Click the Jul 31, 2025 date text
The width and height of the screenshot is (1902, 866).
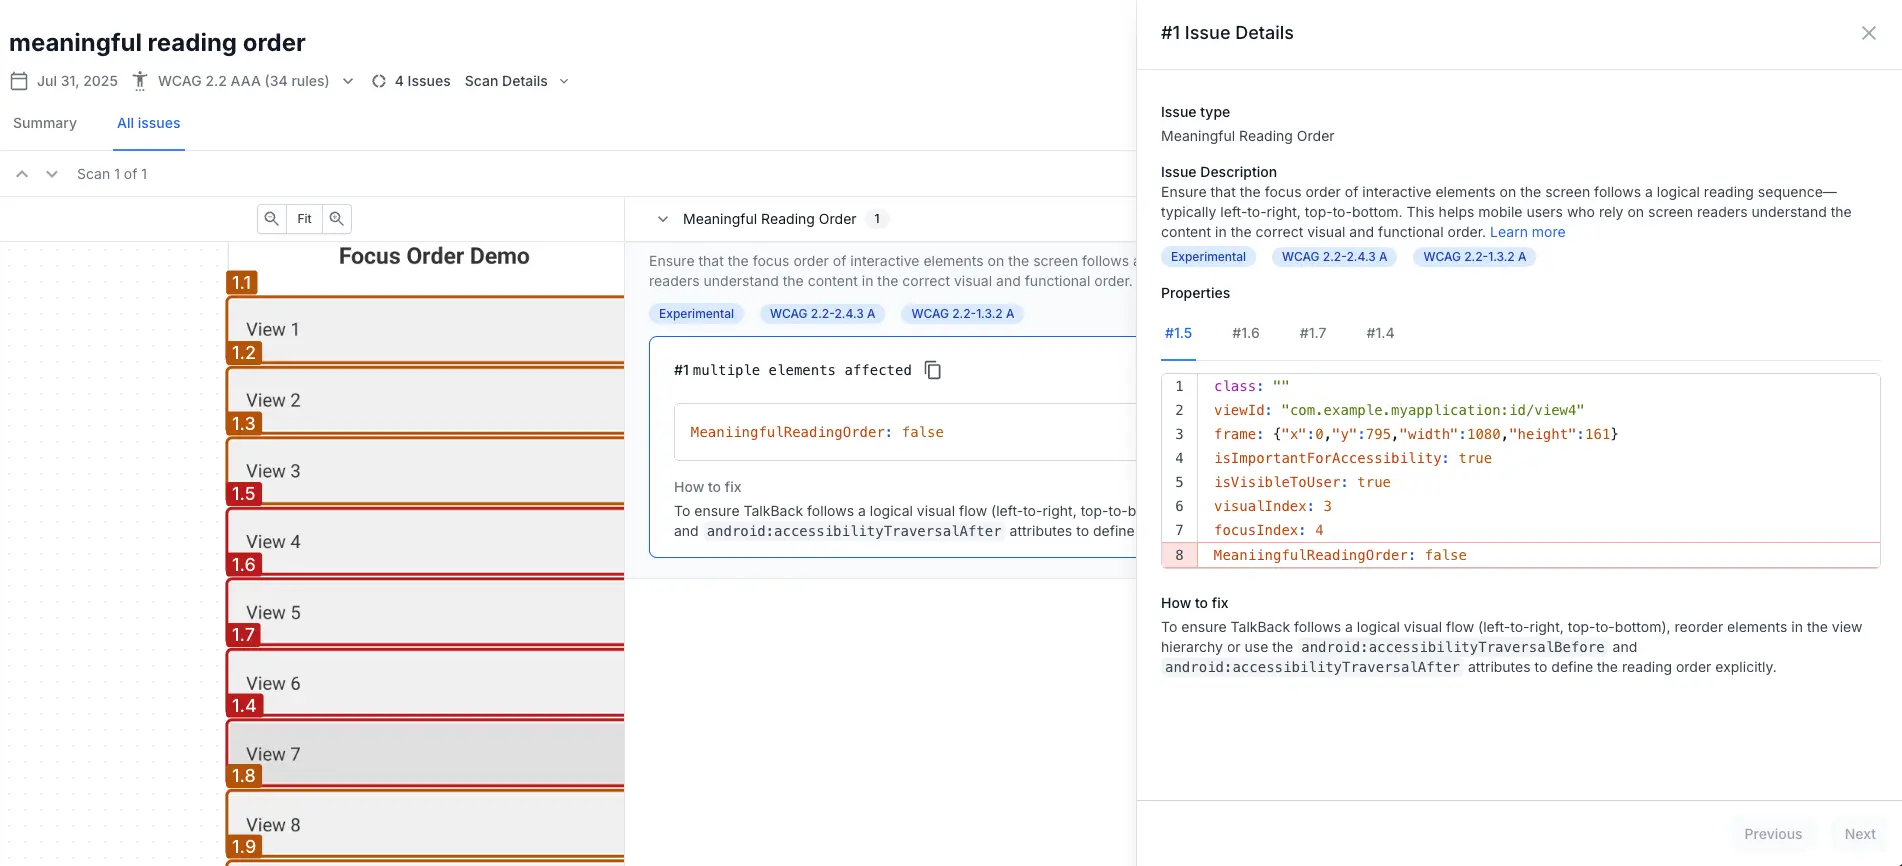77,81
